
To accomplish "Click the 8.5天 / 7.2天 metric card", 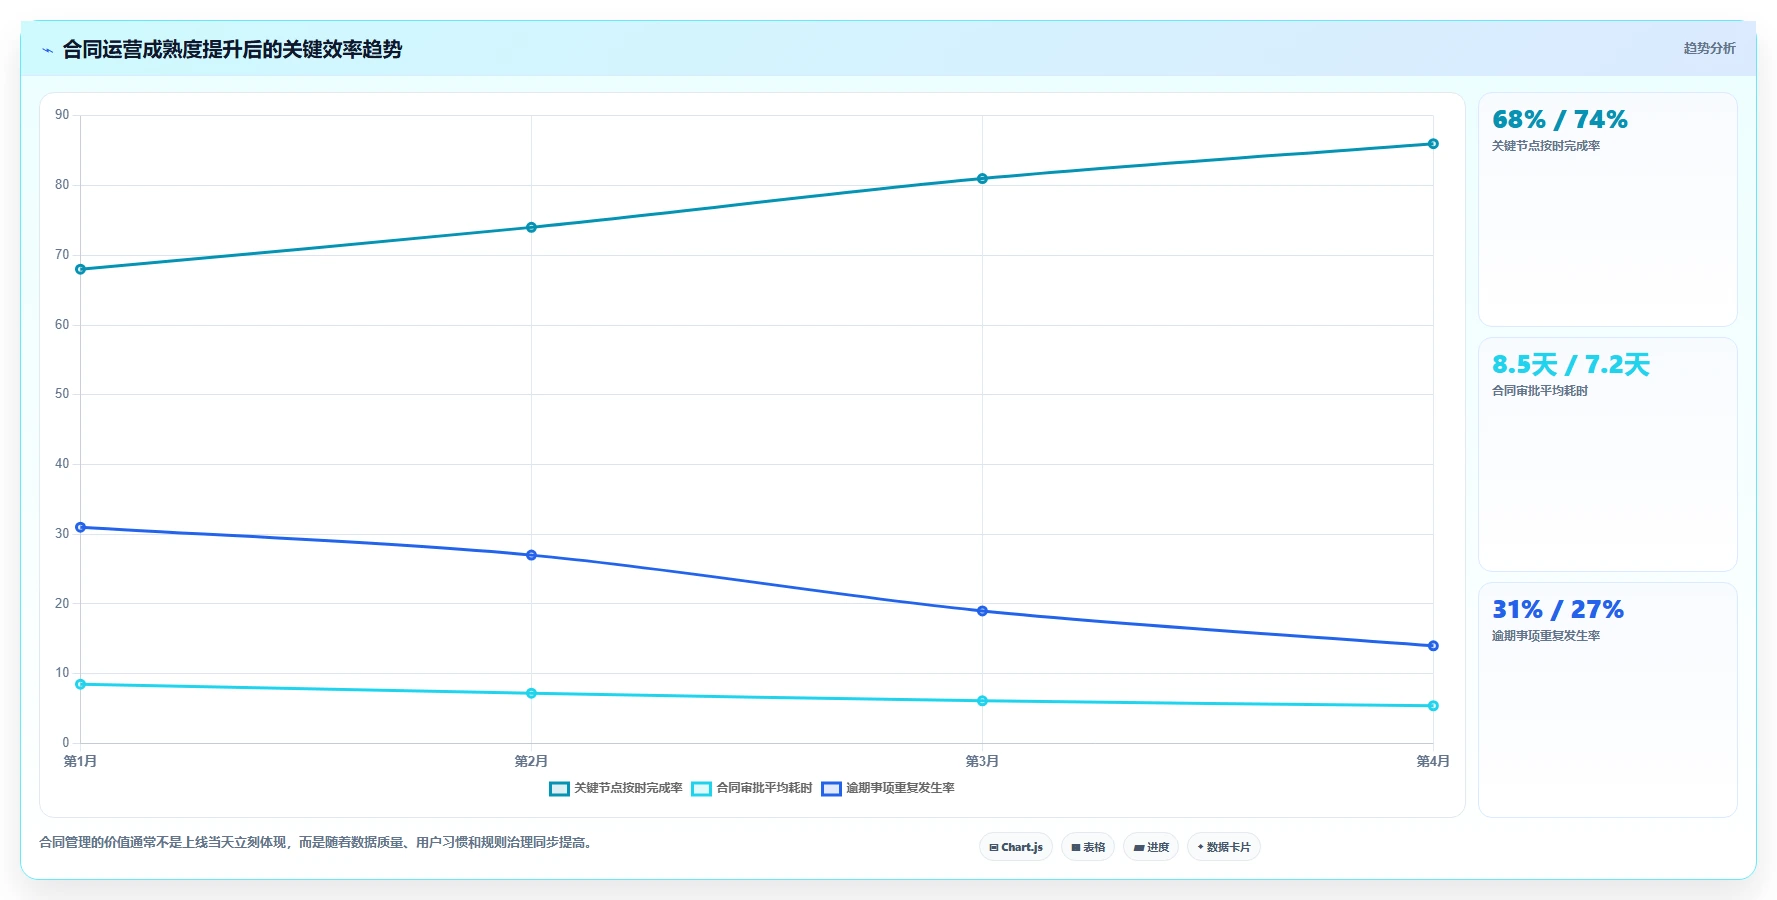I will point(1608,455).
